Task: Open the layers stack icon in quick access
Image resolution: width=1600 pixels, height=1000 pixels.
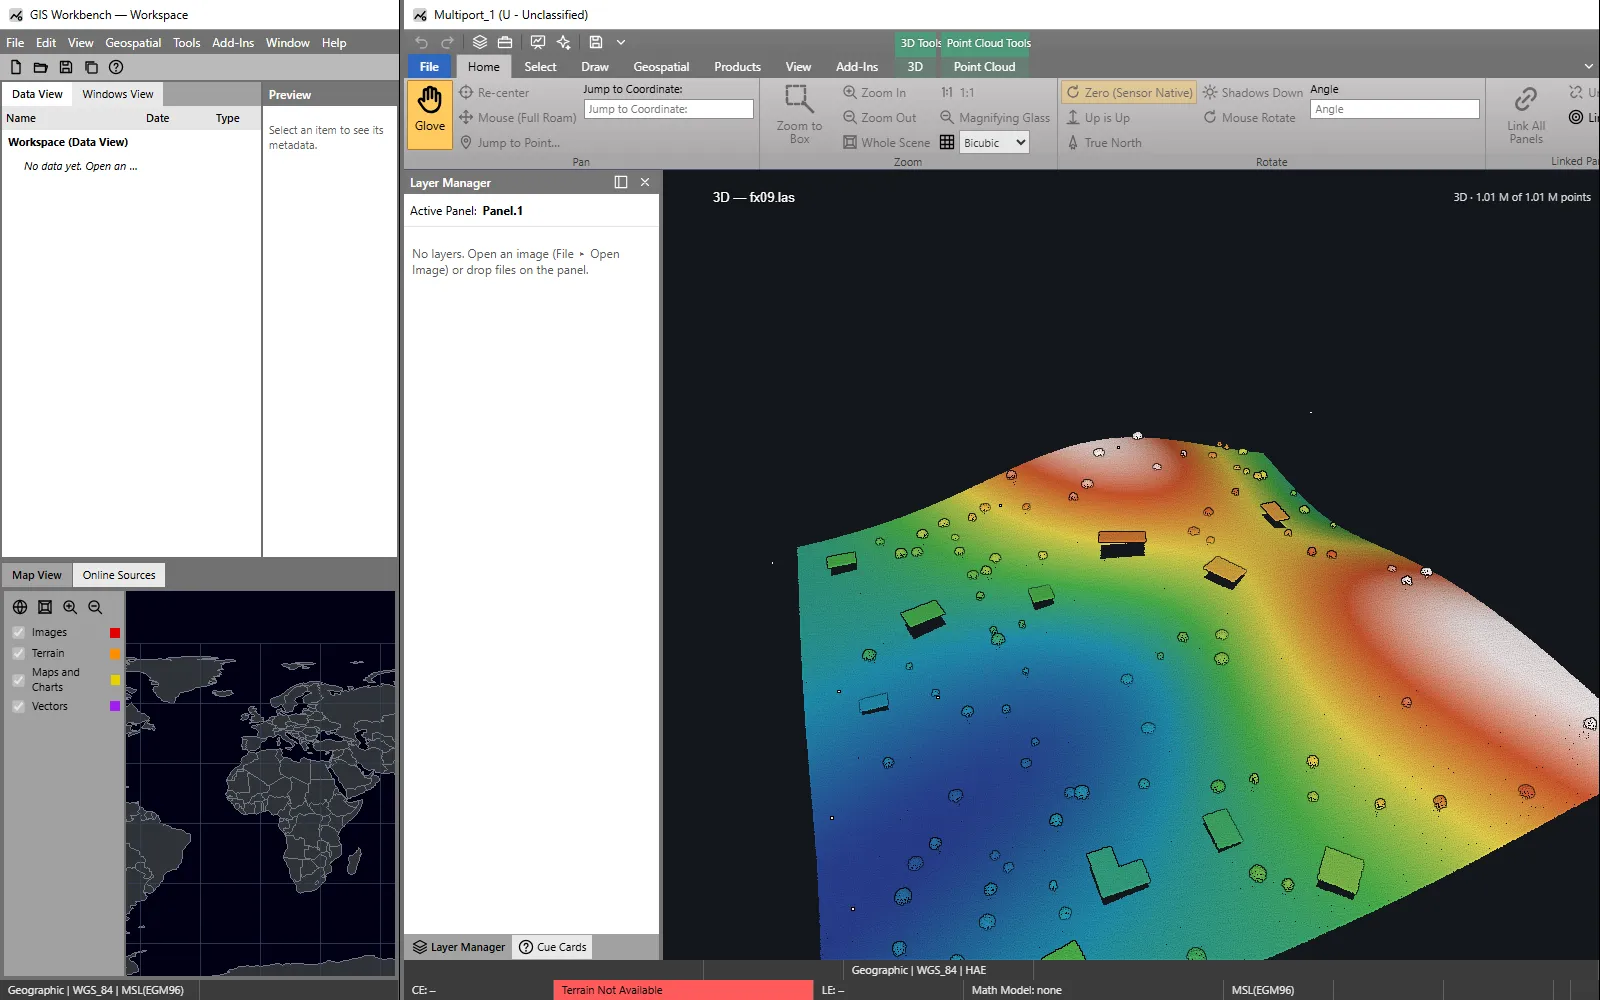Action: coord(480,42)
